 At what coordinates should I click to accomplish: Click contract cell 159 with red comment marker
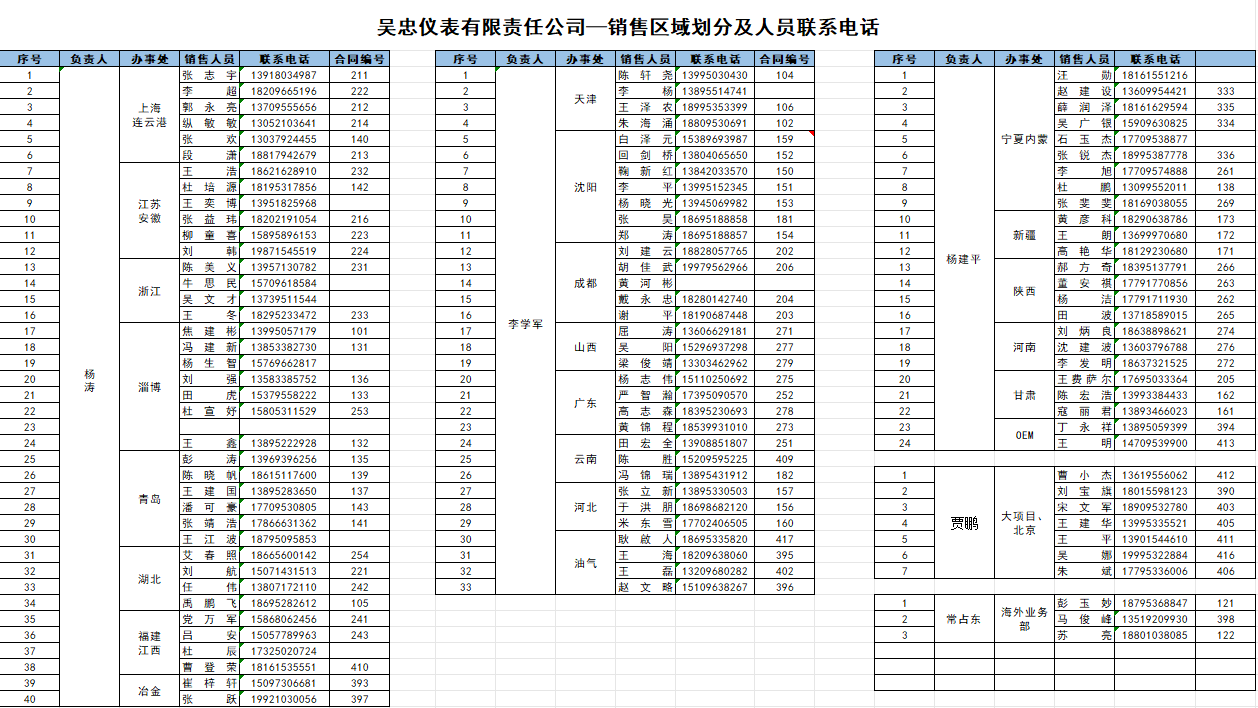(x=784, y=139)
